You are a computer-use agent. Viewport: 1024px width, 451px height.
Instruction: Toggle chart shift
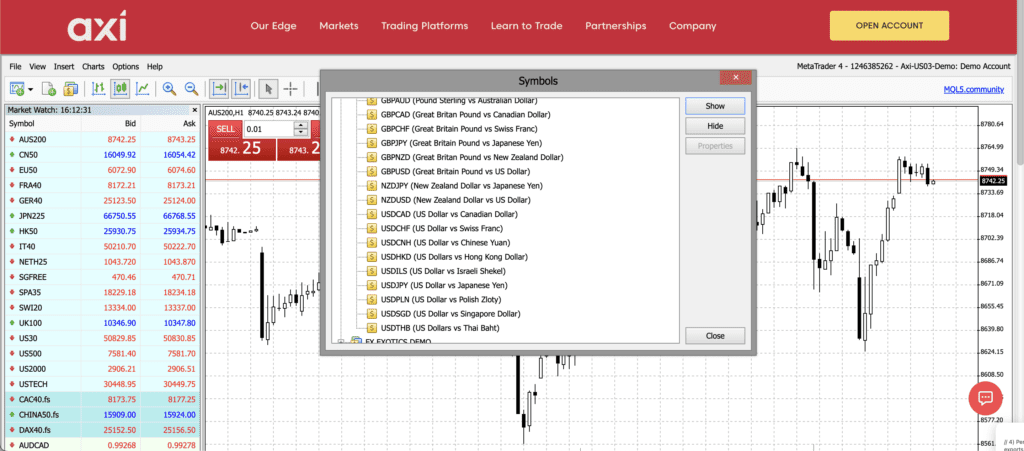(241, 88)
